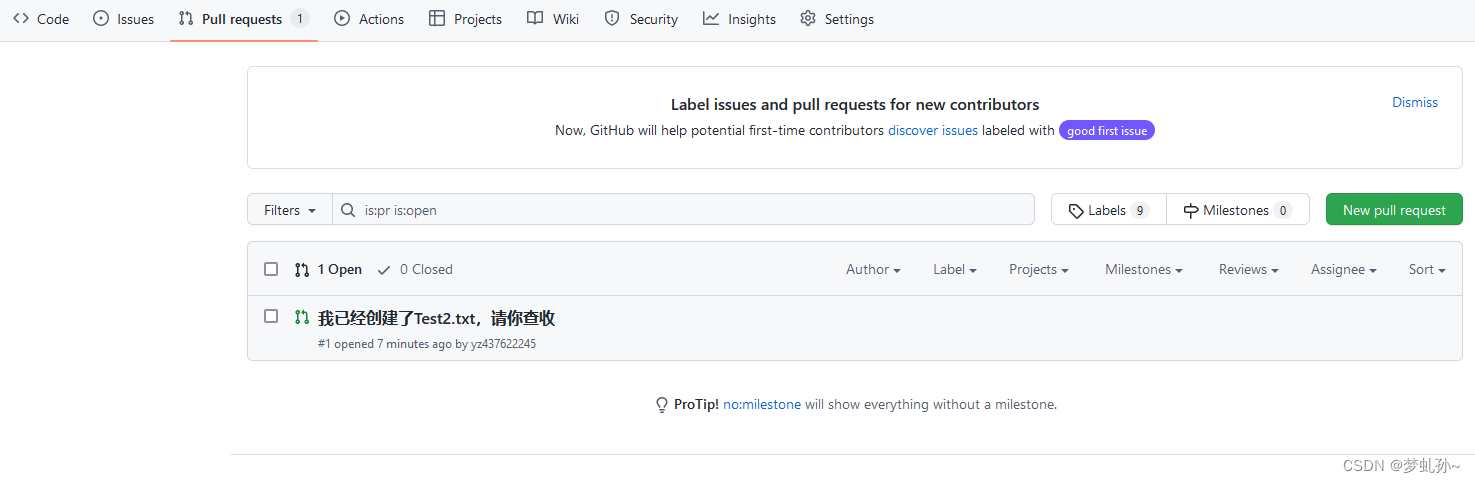1475x483 pixels.
Task: Open the Insights tab
Action: [x=739, y=19]
